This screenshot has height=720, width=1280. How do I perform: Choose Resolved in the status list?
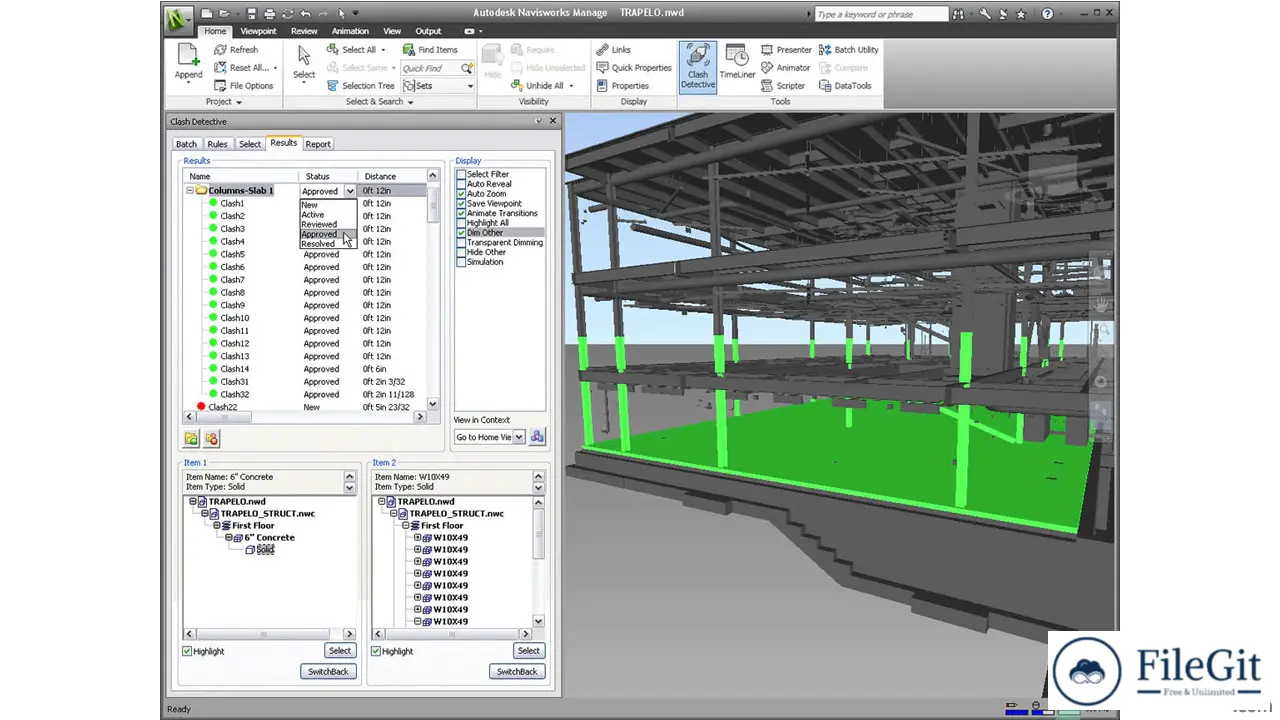point(327,244)
